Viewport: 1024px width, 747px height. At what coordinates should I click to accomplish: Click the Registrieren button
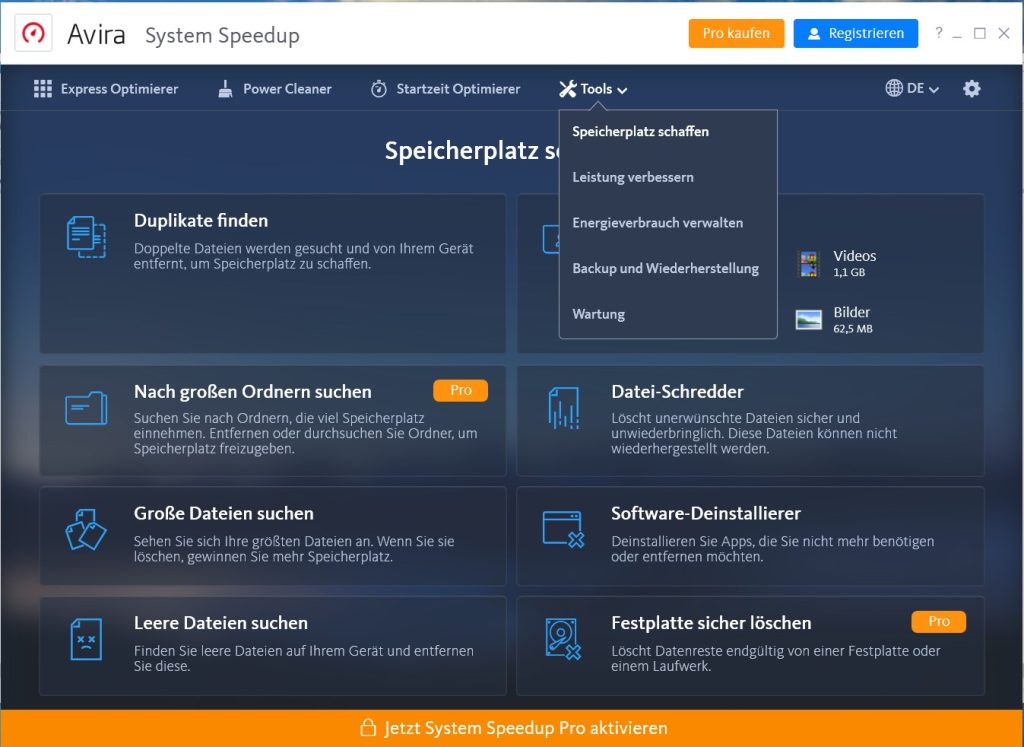[x=856, y=33]
